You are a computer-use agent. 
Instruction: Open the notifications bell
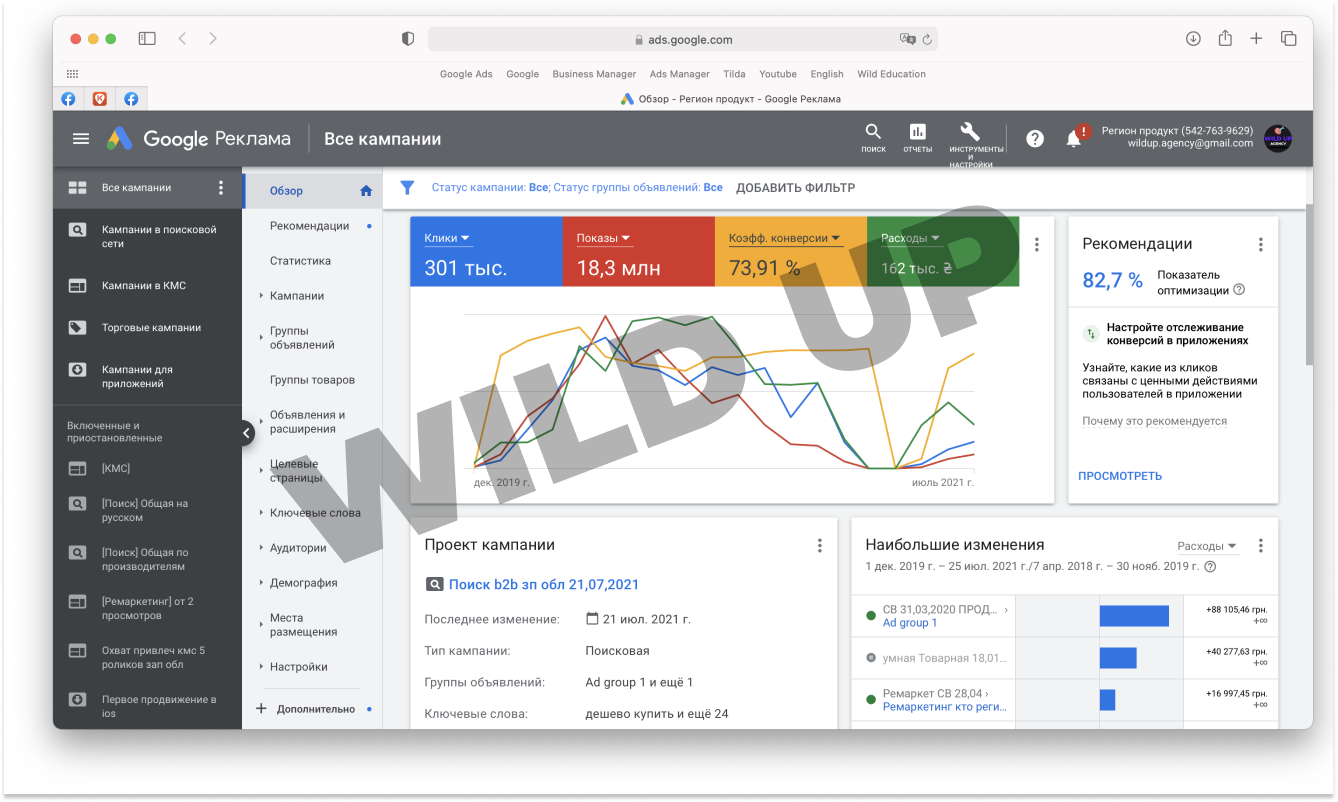click(x=1074, y=139)
